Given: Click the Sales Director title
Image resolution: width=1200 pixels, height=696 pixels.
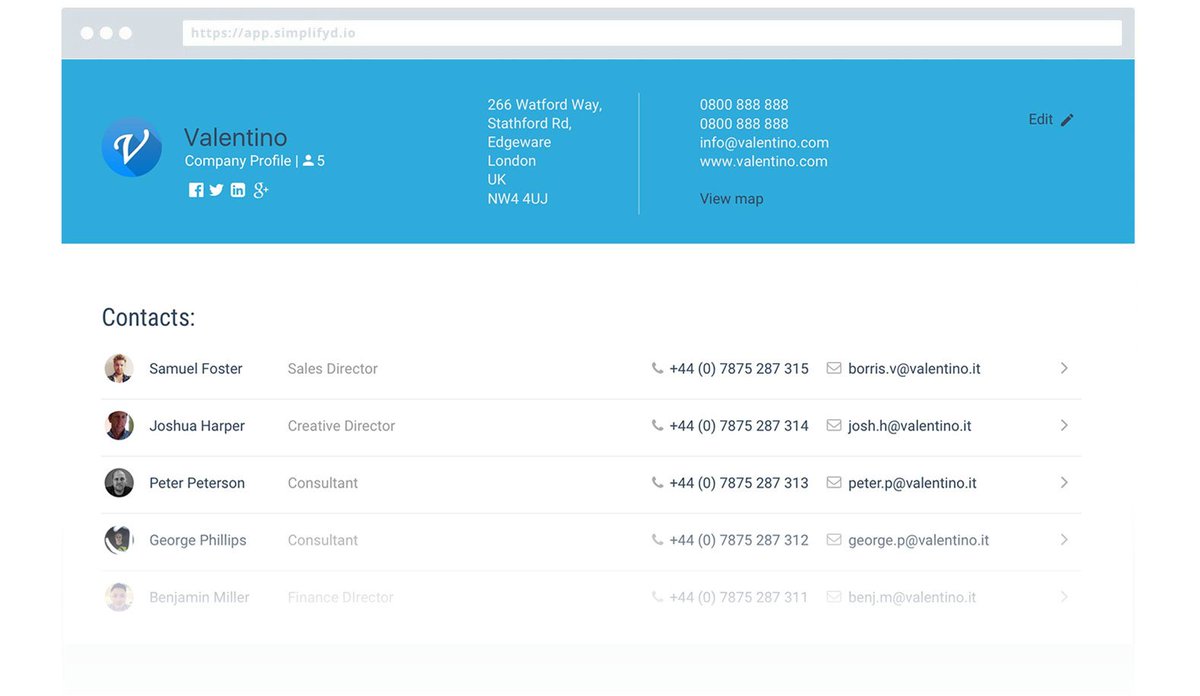Looking at the screenshot, I should tap(333, 369).
